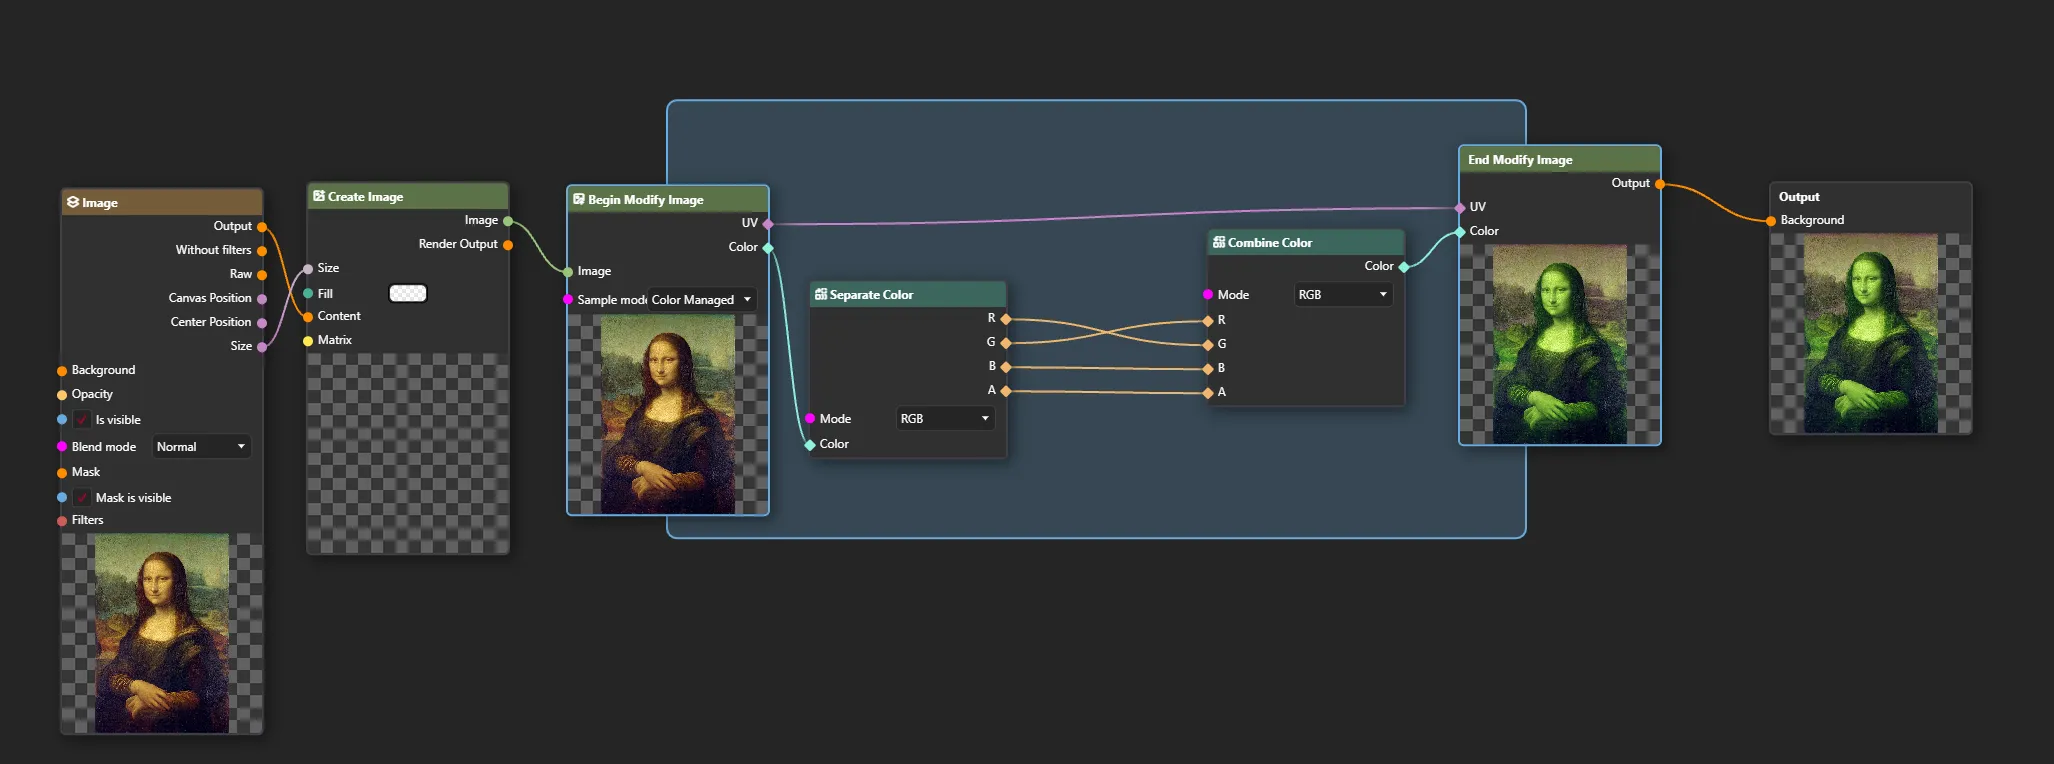Click the Matrix input socket
This screenshot has width=2054, height=764.
(x=308, y=341)
